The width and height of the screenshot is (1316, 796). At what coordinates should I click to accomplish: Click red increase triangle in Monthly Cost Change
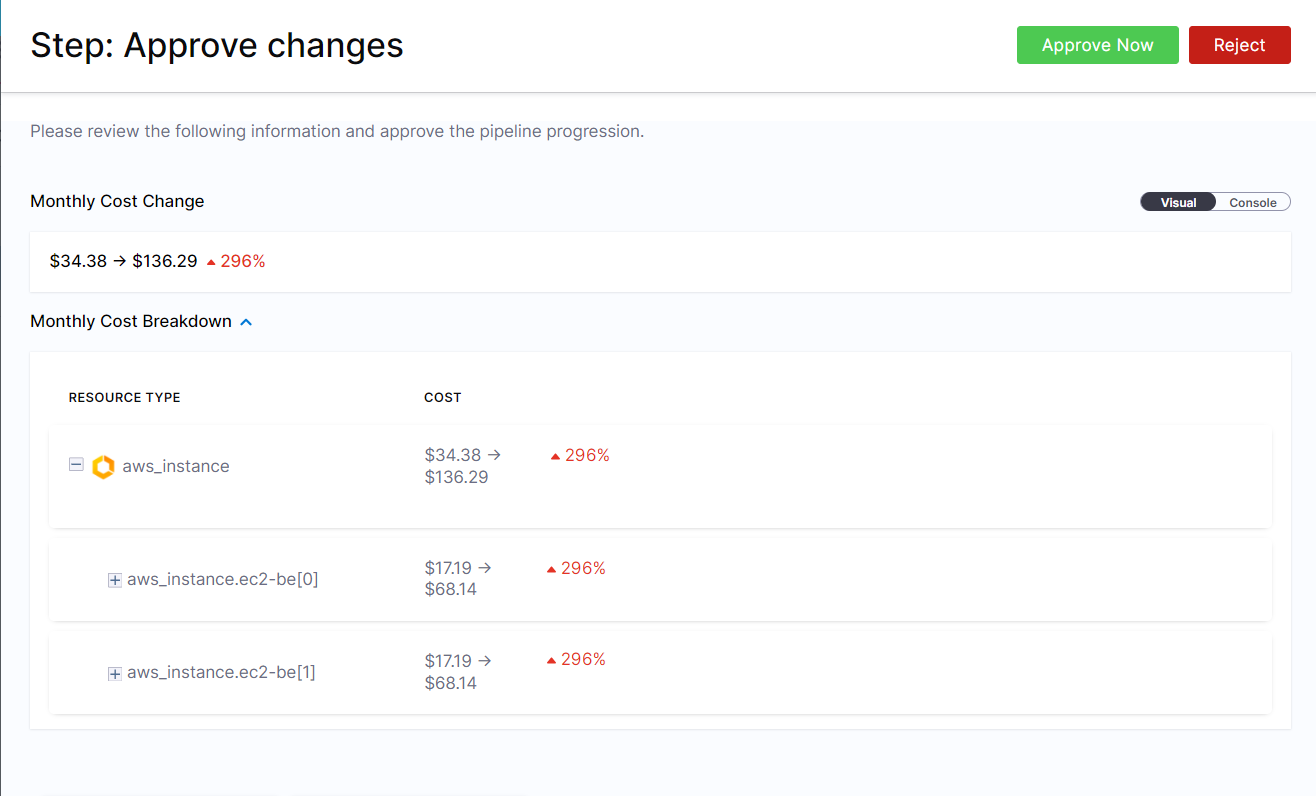point(211,262)
